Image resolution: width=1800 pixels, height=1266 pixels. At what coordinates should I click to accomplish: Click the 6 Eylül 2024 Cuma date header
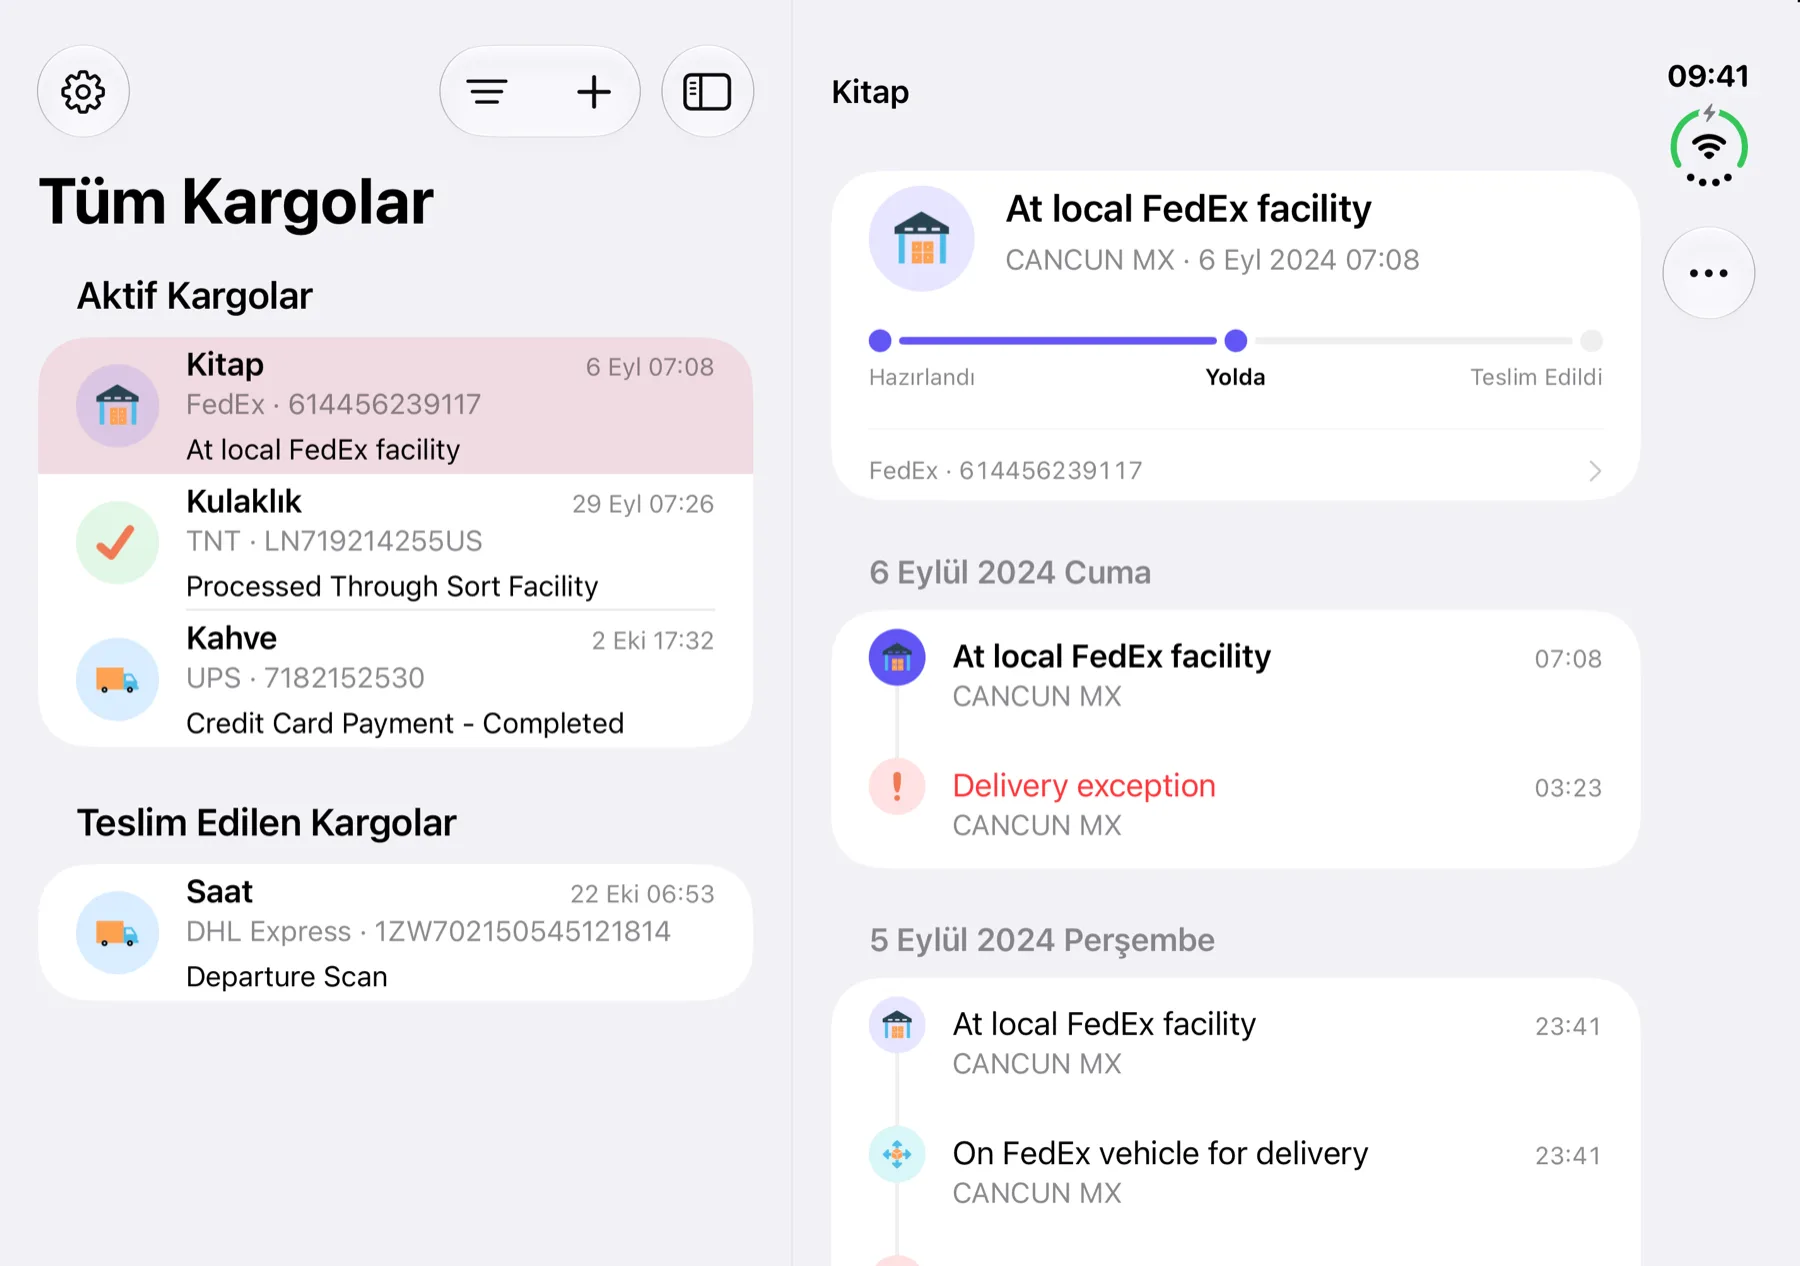pyautogui.click(x=1010, y=573)
